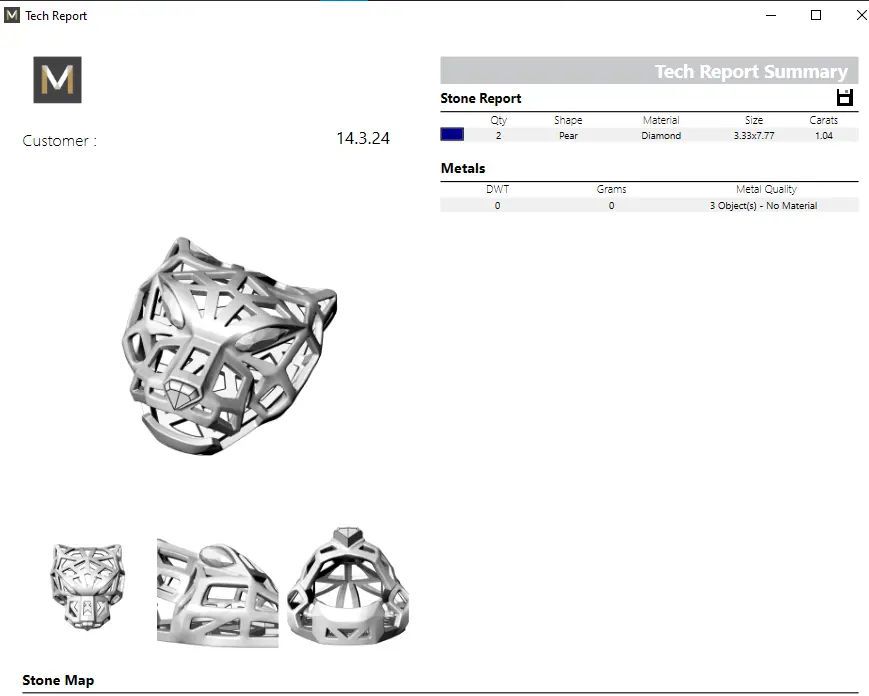869x696 pixels.
Task: Click the Tech Report Summary header bar
Action: click(x=649, y=71)
